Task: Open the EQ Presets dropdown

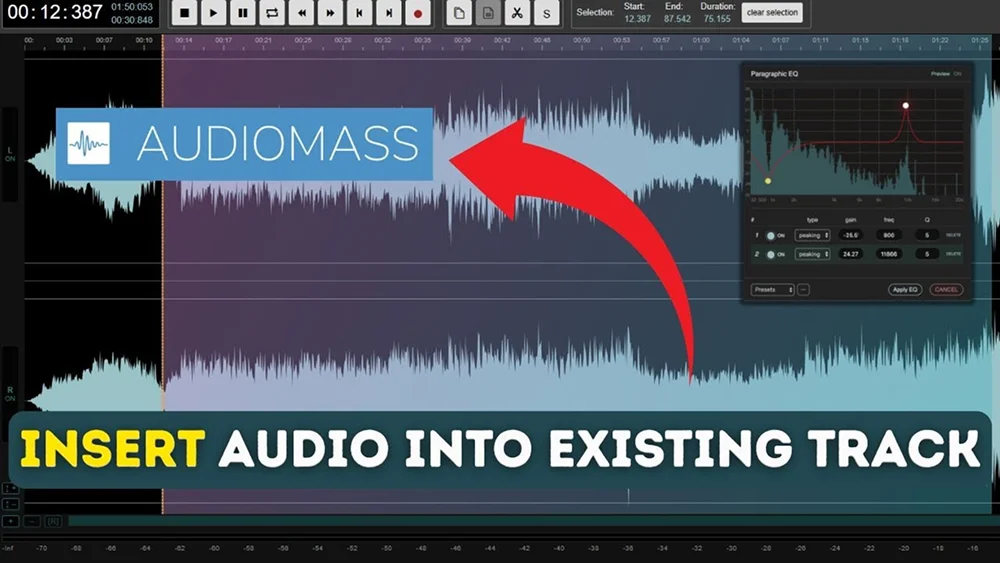Action: (772, 289)
